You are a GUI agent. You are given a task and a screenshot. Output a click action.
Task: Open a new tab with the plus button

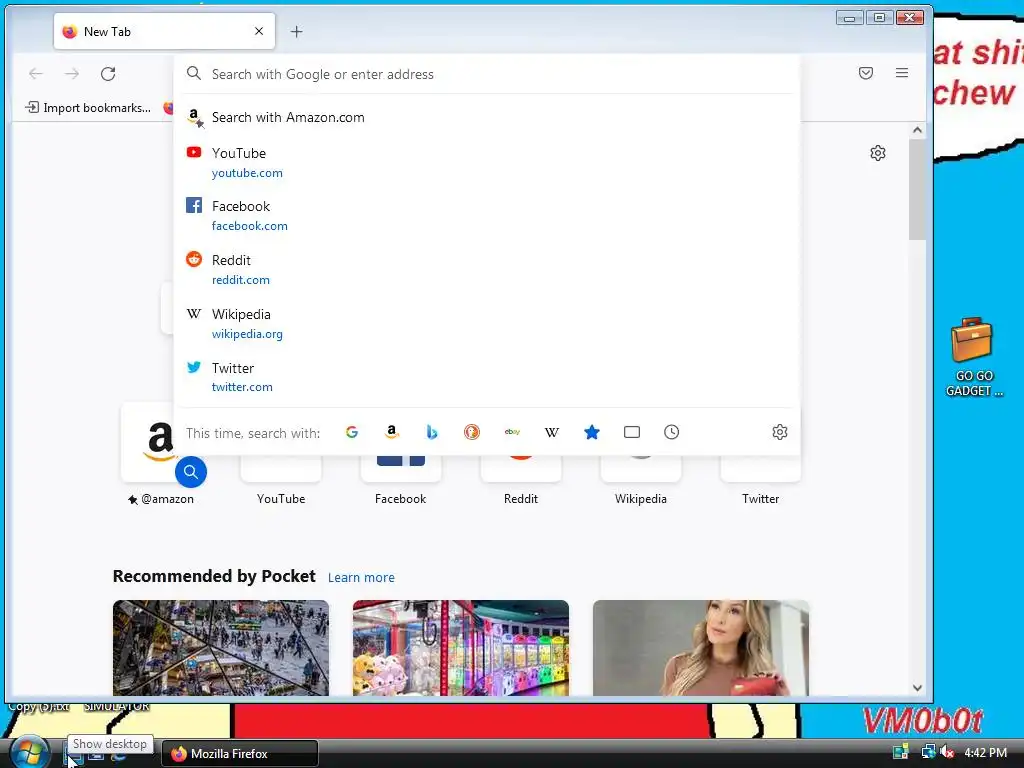(296, 31)
